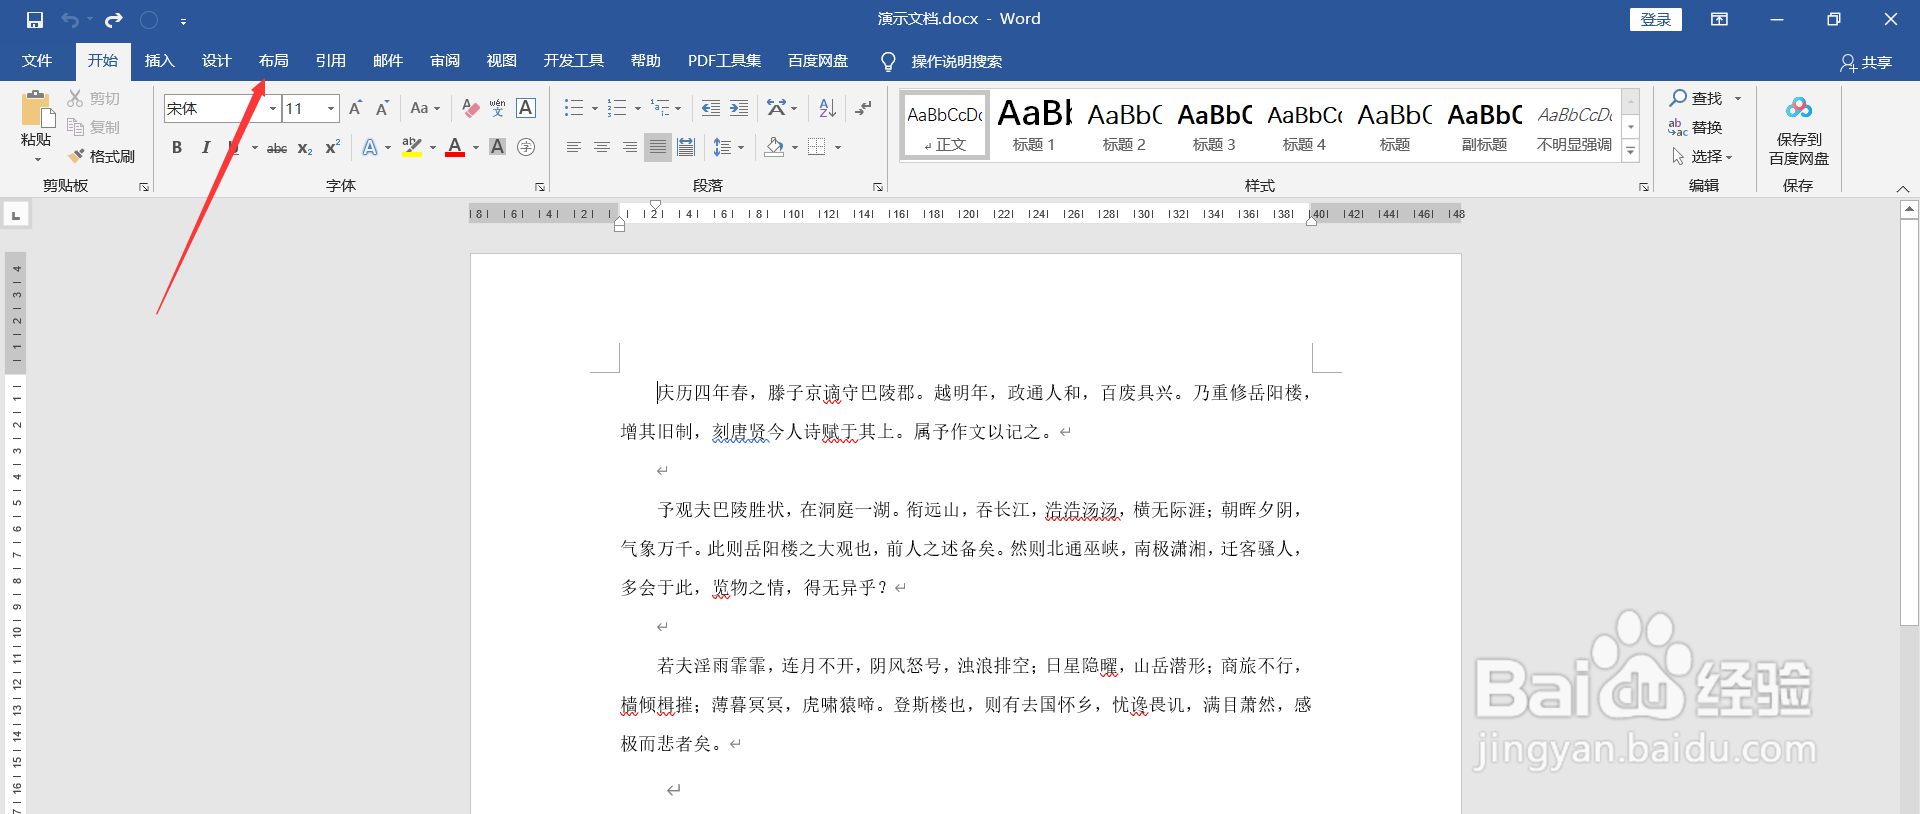Screen dimensions: 1920x814
Task: Toggle justified alignment
Action: pos(657,148)
